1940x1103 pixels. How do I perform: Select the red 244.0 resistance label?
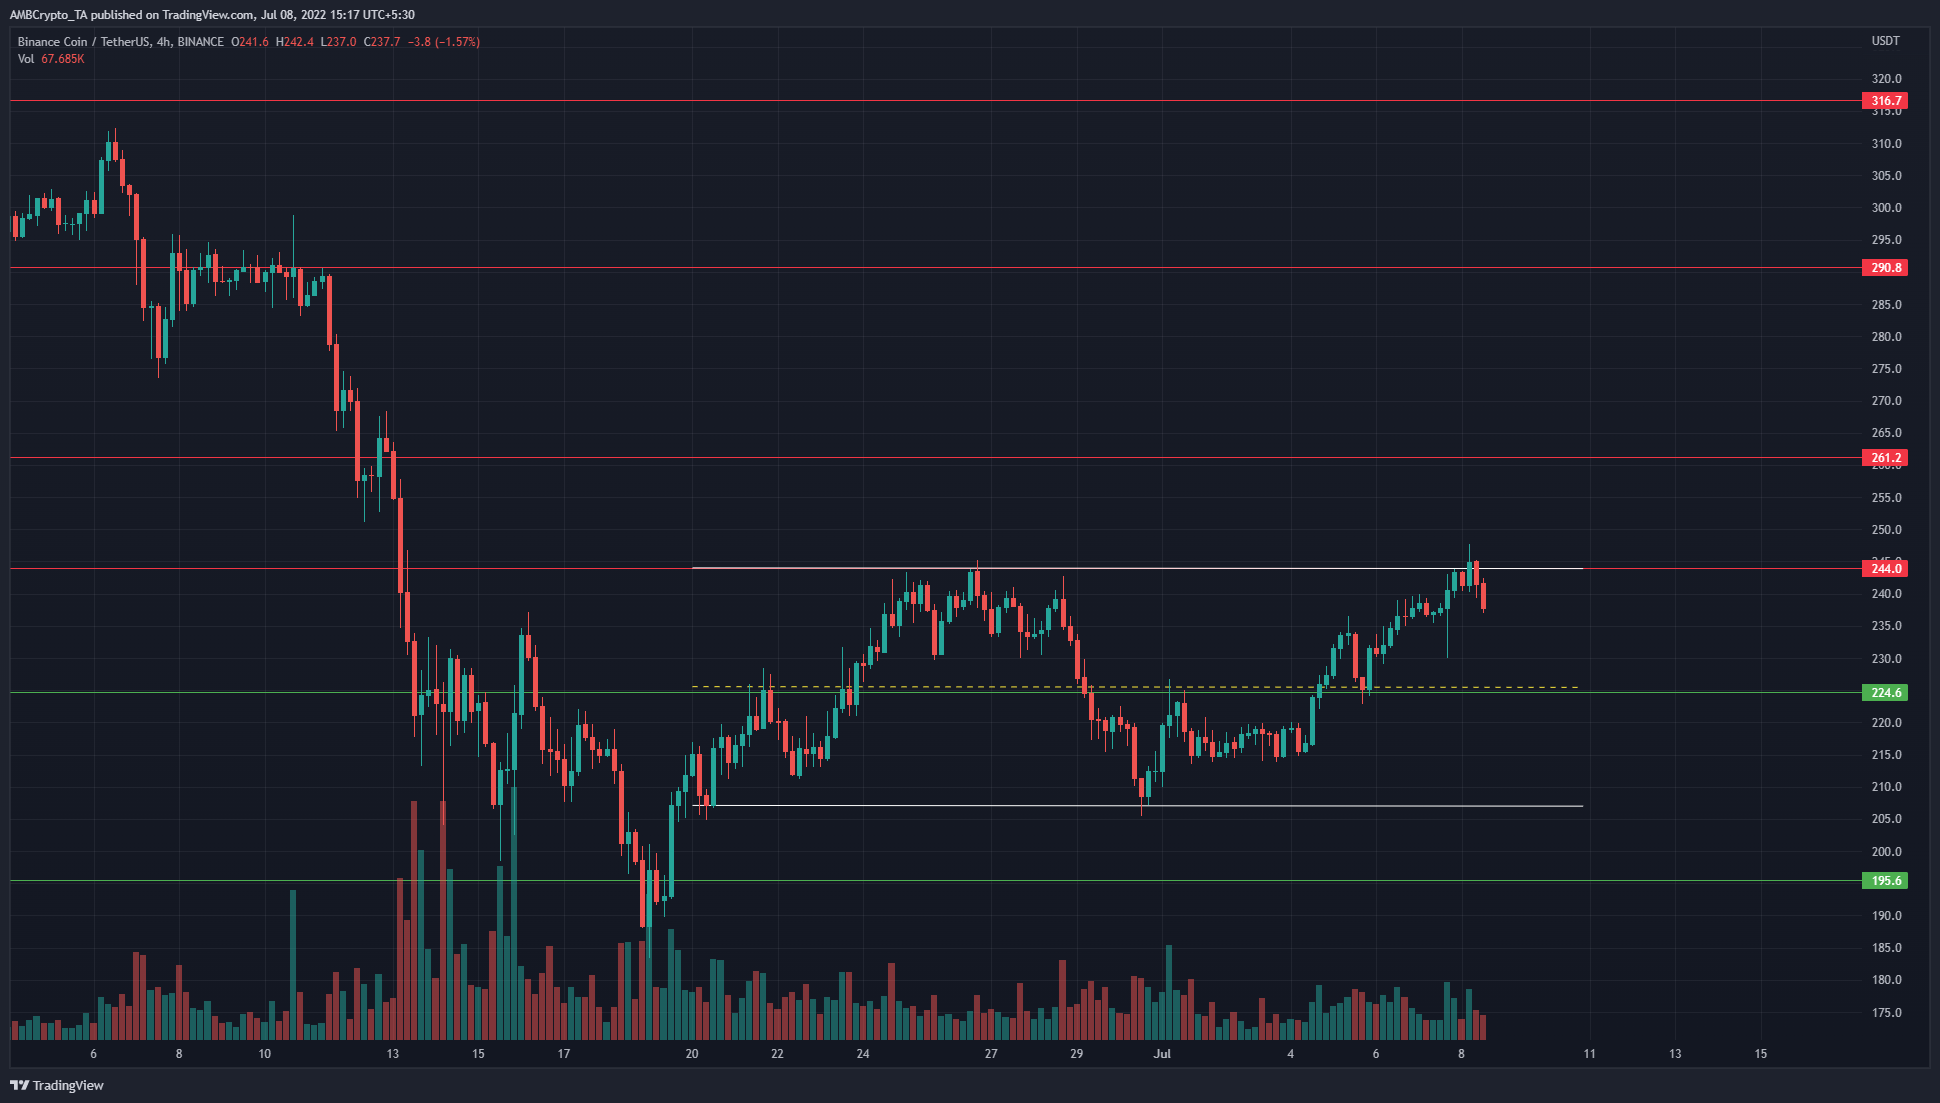pos(1885,569)
